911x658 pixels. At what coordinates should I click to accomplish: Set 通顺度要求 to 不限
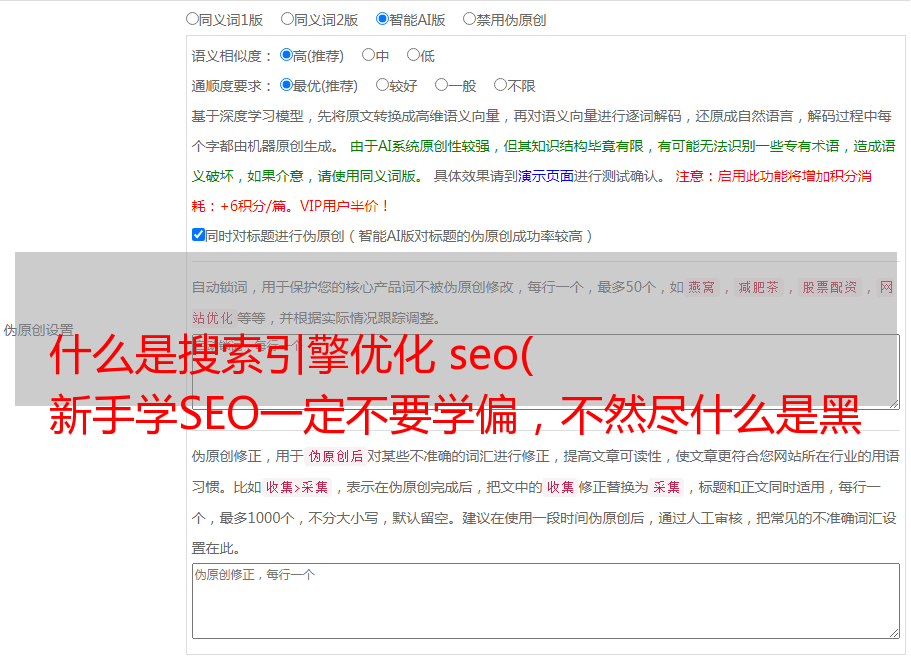pyautogui.click(x=500, y=85)
